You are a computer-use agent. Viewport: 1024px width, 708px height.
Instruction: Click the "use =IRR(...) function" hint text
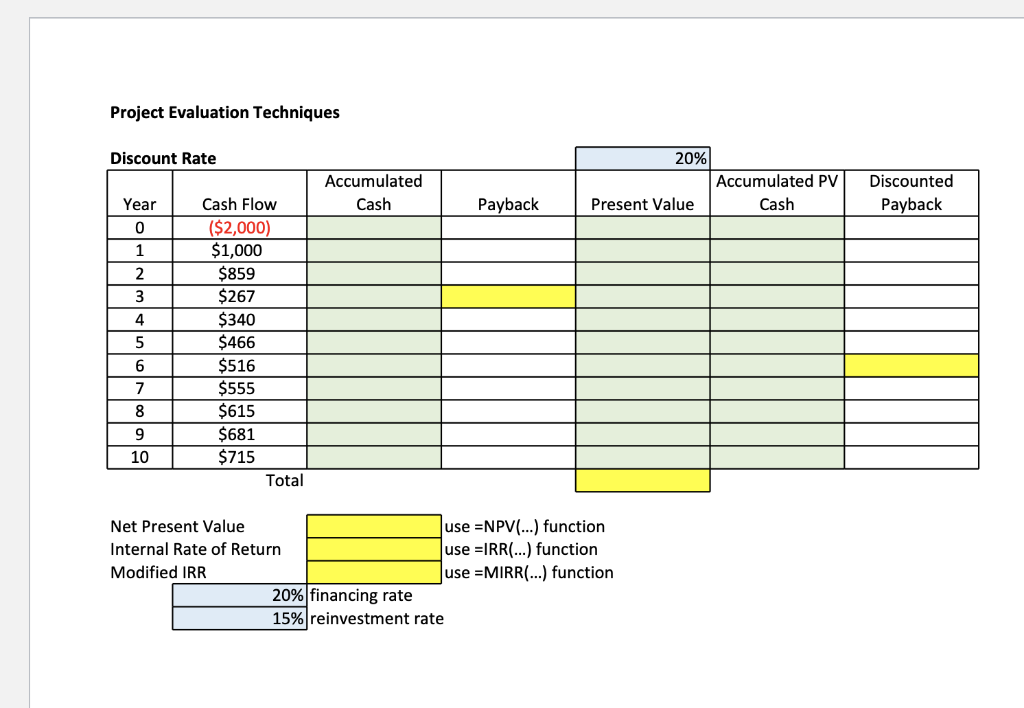[x=521, y=549]
